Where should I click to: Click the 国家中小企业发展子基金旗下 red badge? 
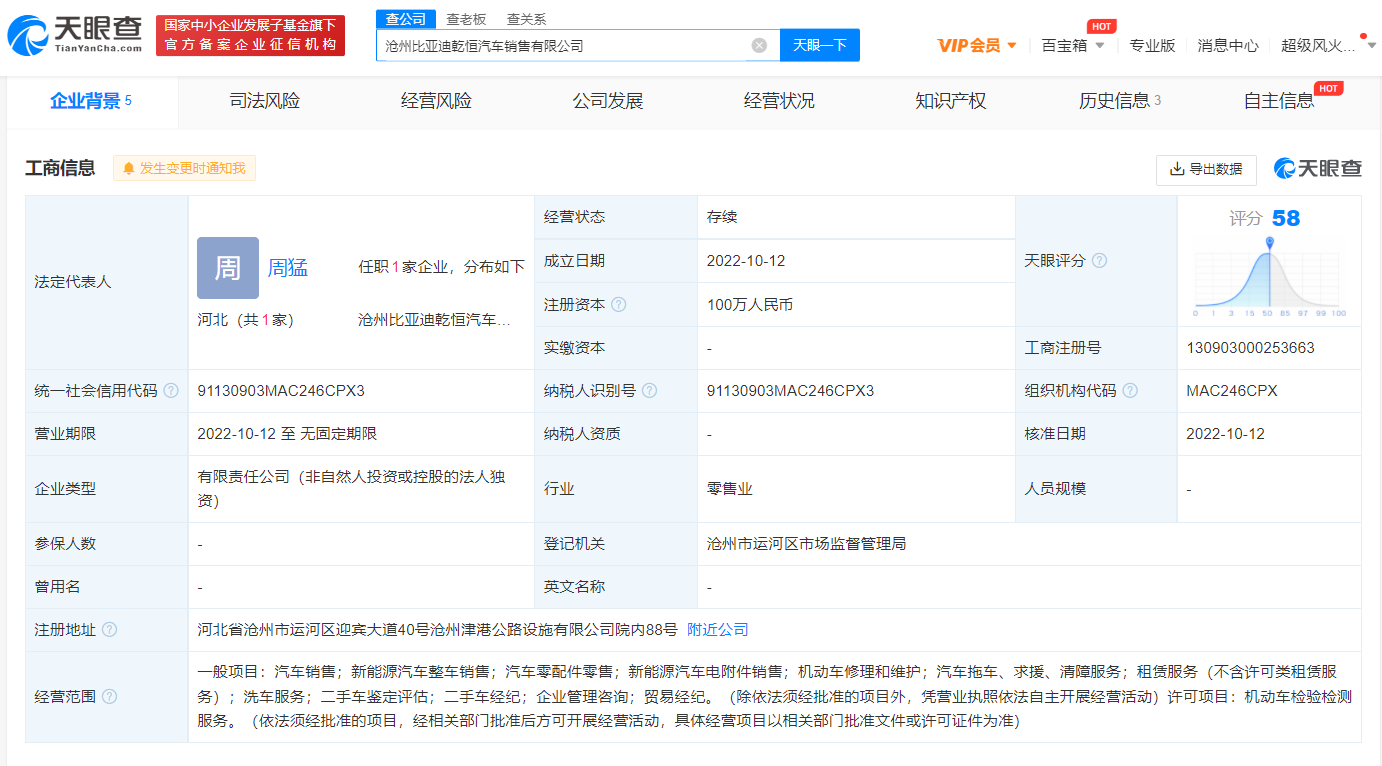[x=250, y=35]
